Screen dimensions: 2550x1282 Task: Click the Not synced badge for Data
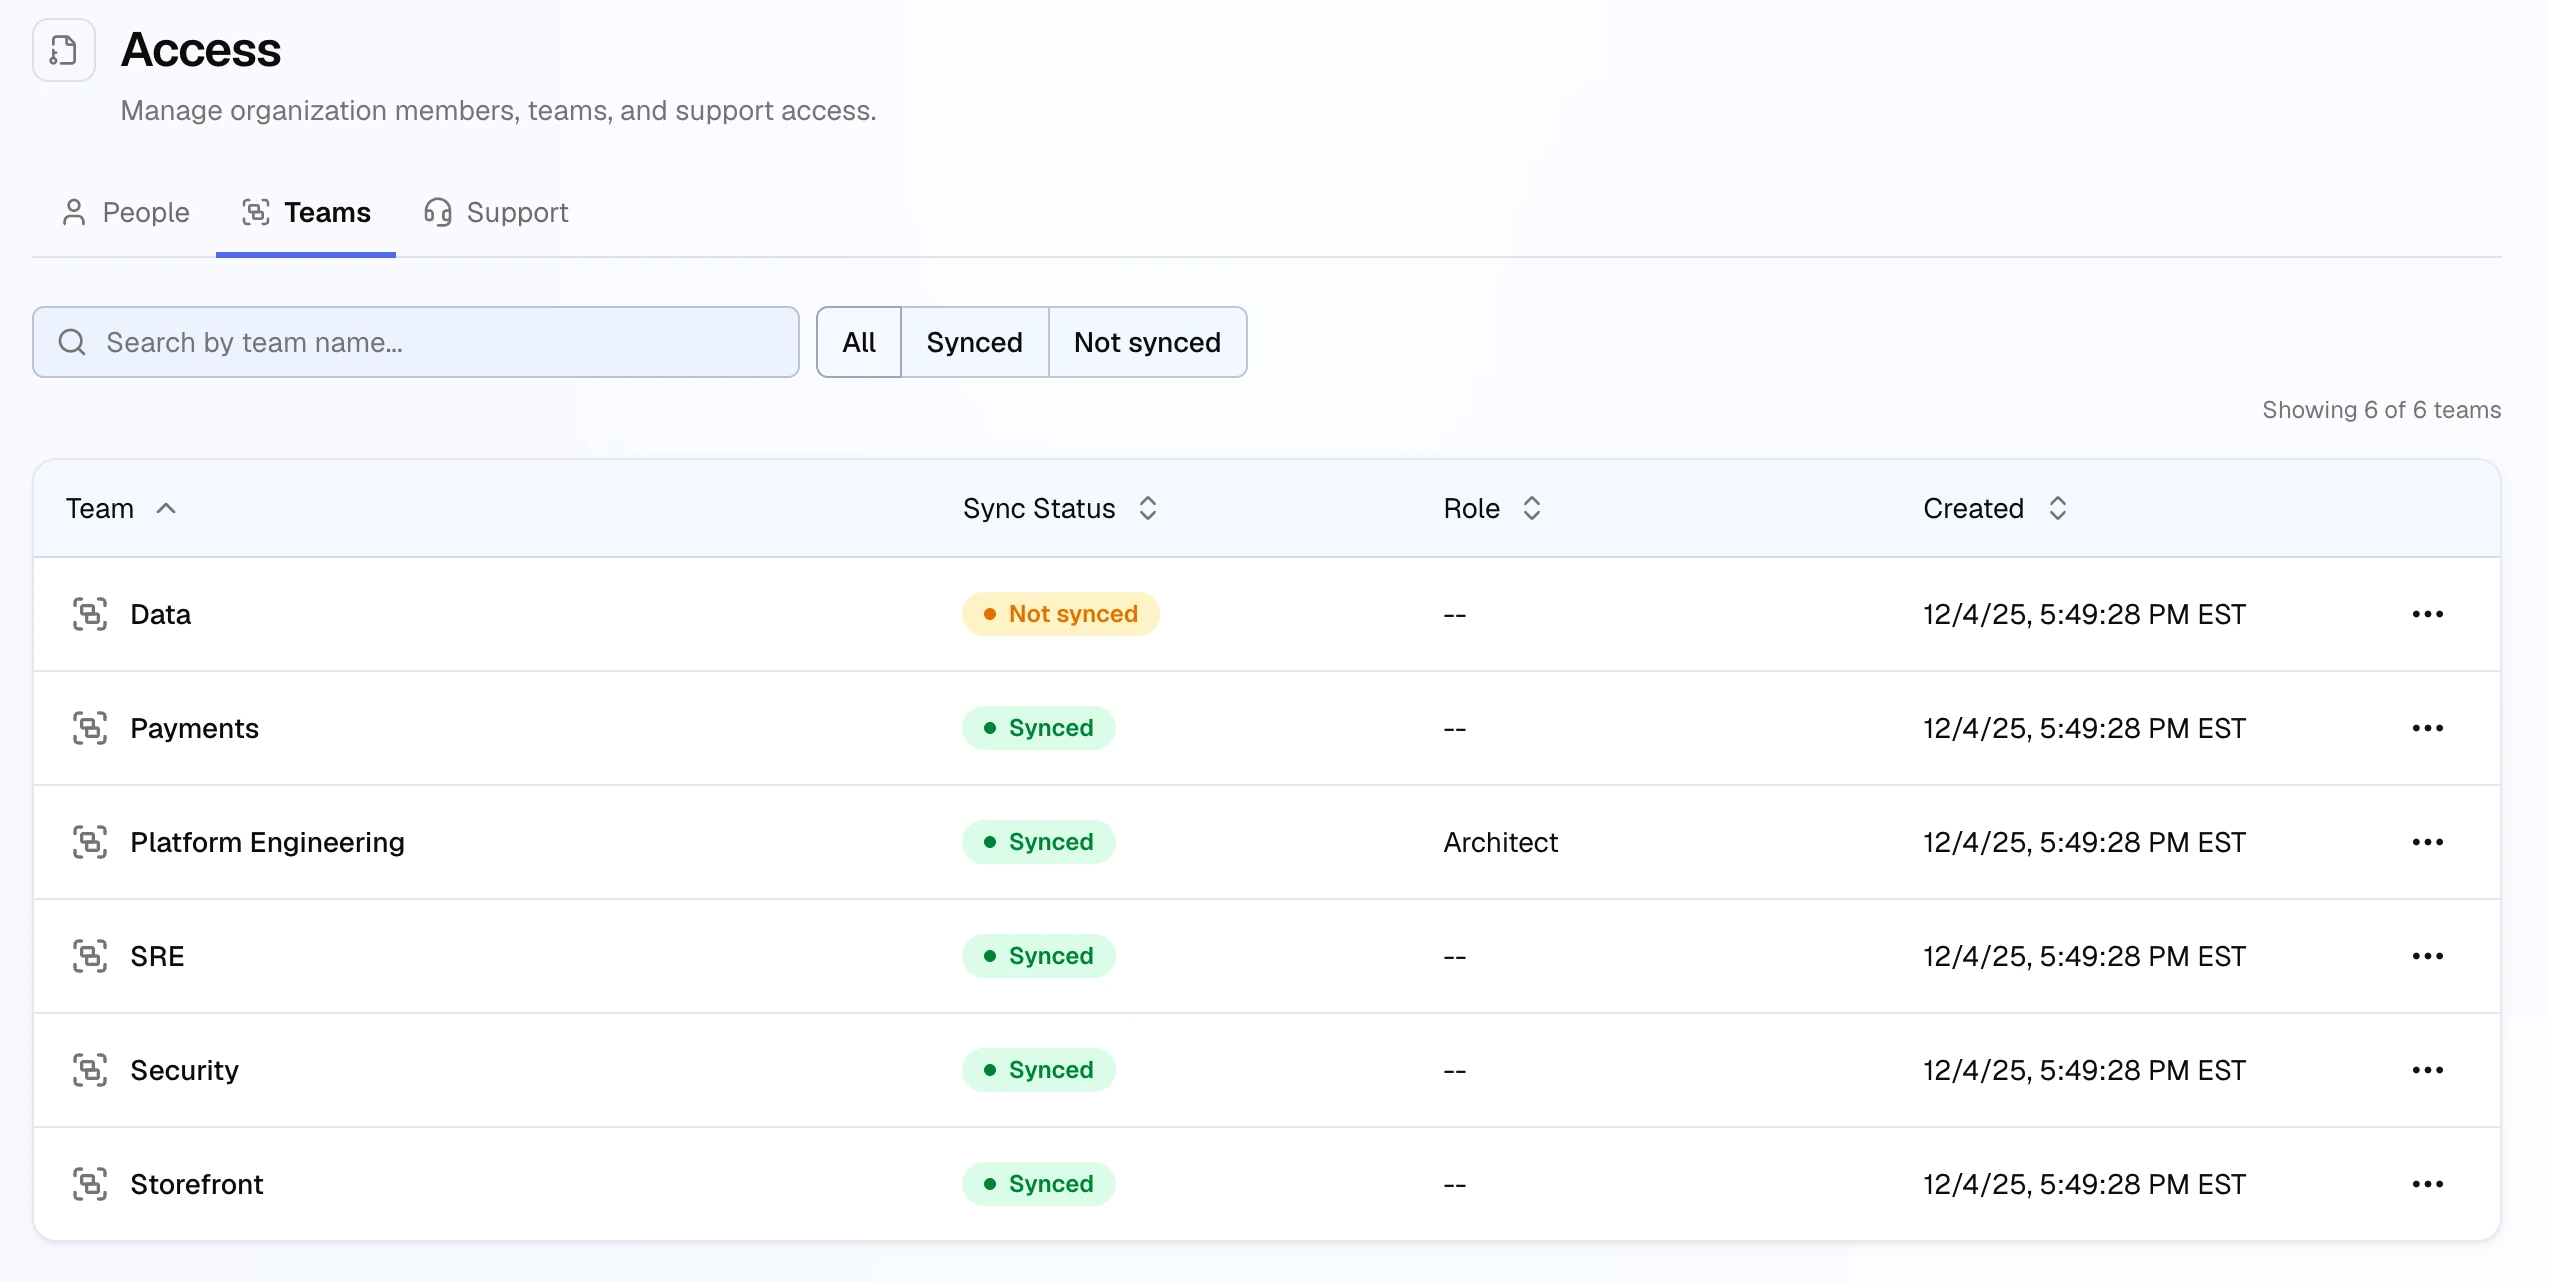[x=1060, y=614]
